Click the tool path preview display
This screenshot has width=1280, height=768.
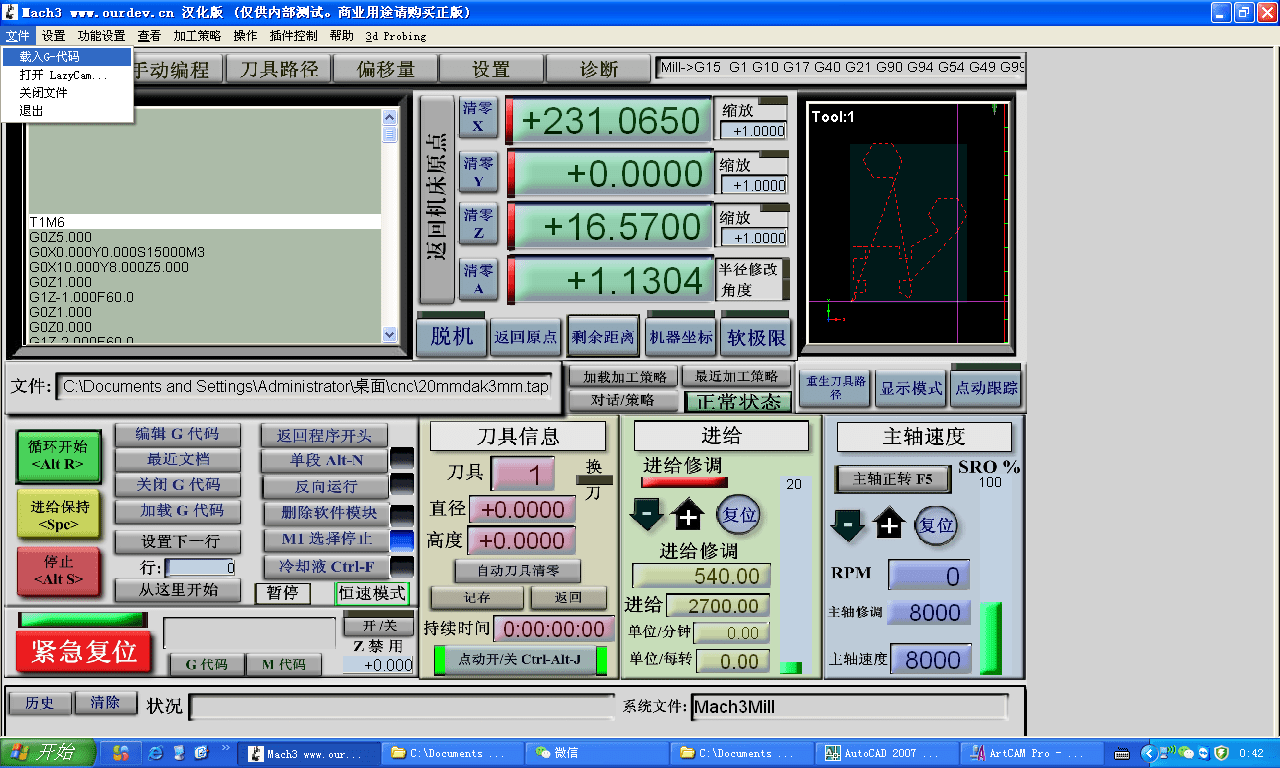[x=906, y=222]
